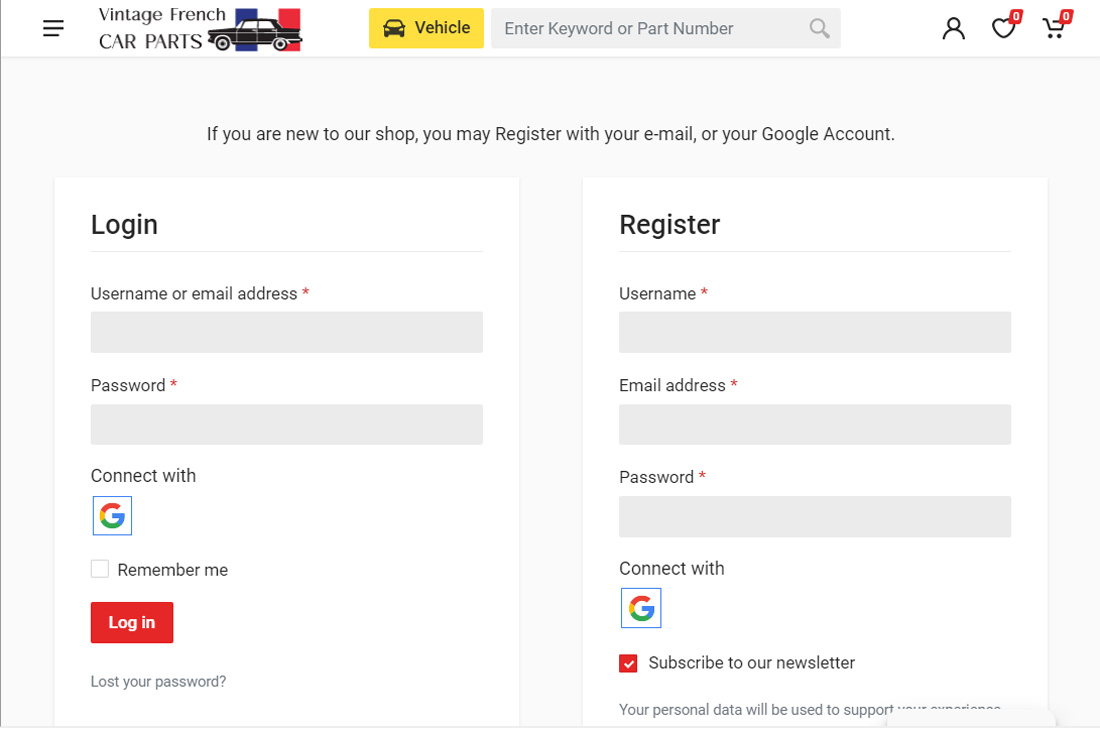Enable the Remember me checkbox
This screenshot has width=1100, height=730.
coord(100,569)
